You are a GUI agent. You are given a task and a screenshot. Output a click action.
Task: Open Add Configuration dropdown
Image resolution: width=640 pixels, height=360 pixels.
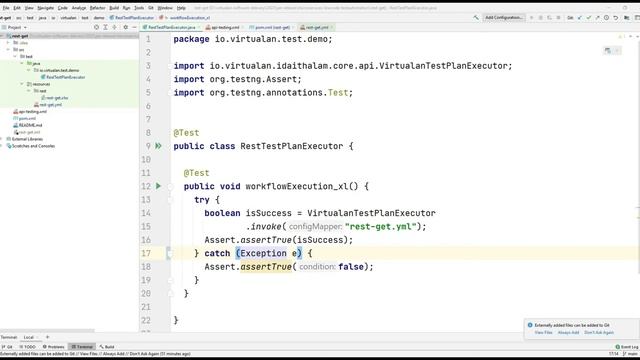(504, 18)
